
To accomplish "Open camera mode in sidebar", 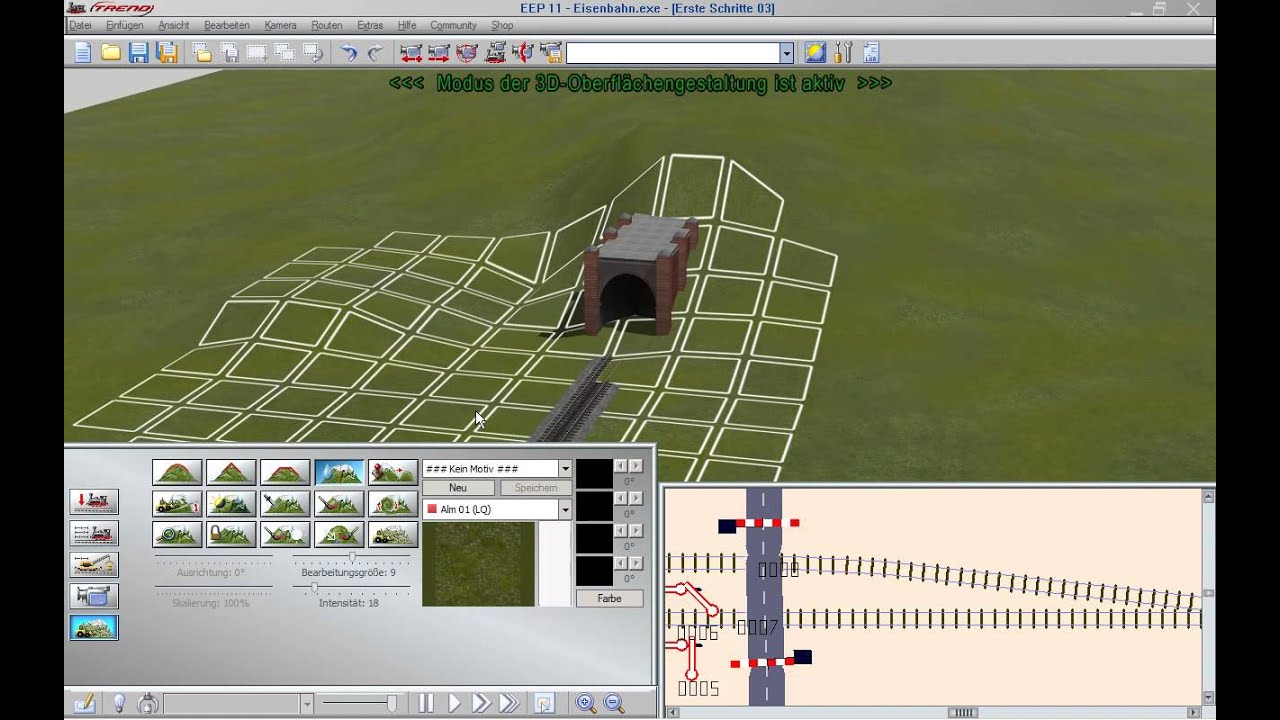I will click(x=94, y=597).
